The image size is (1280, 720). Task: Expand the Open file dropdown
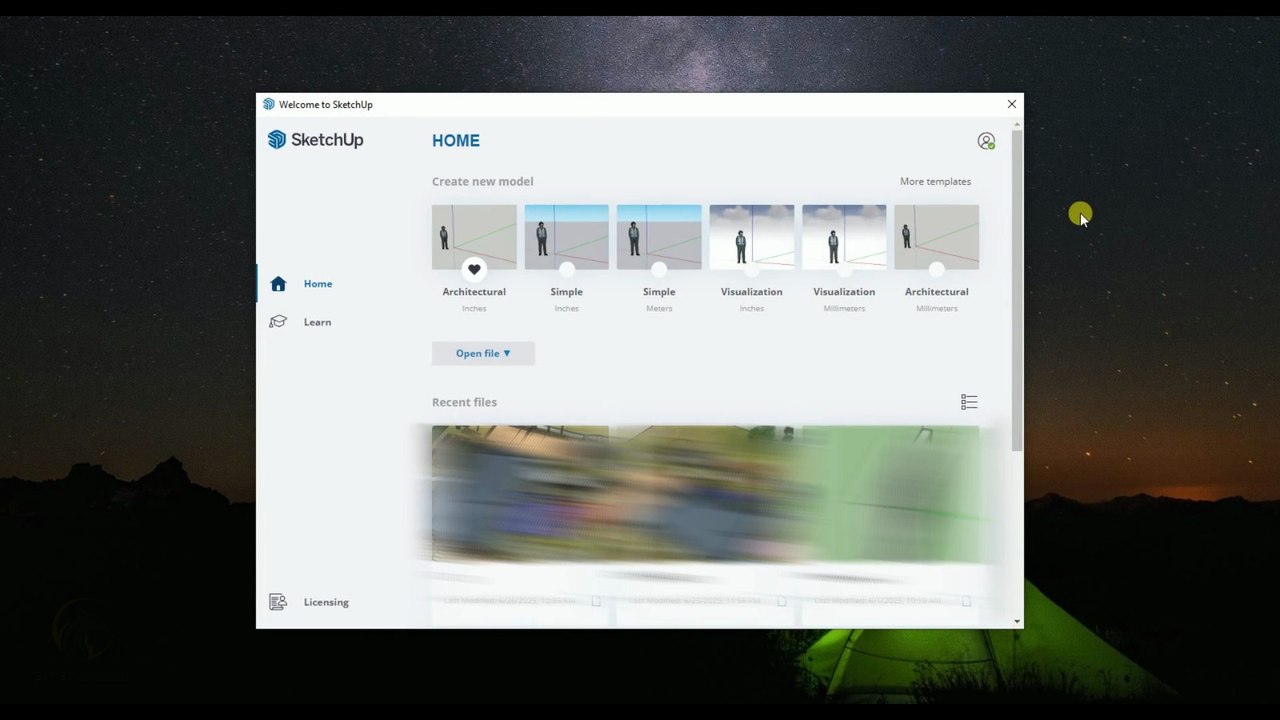tap(483, 353)
